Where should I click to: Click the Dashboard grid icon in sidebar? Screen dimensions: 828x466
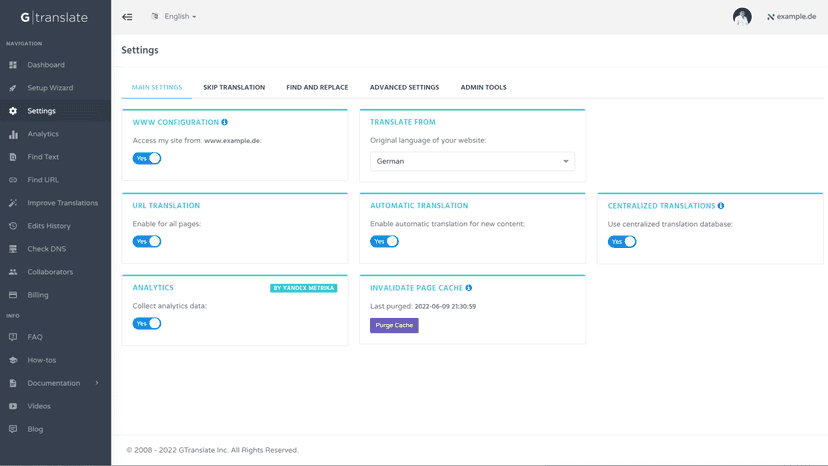pos(13,65)
